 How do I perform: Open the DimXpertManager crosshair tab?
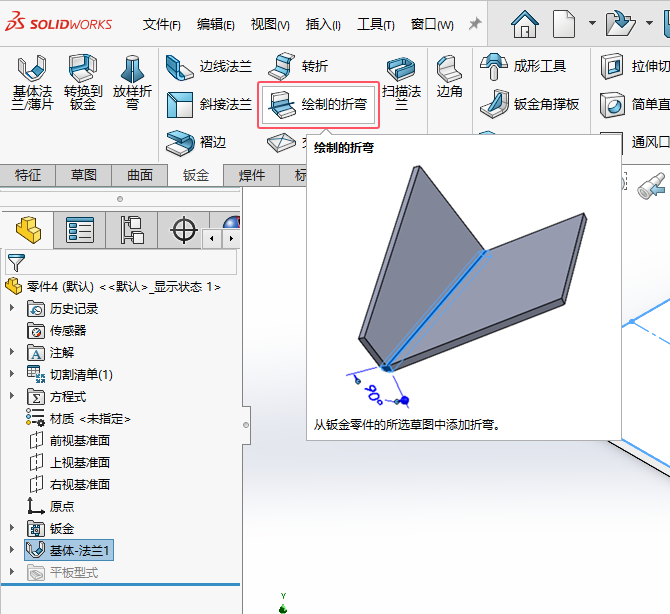pos(184,230)
